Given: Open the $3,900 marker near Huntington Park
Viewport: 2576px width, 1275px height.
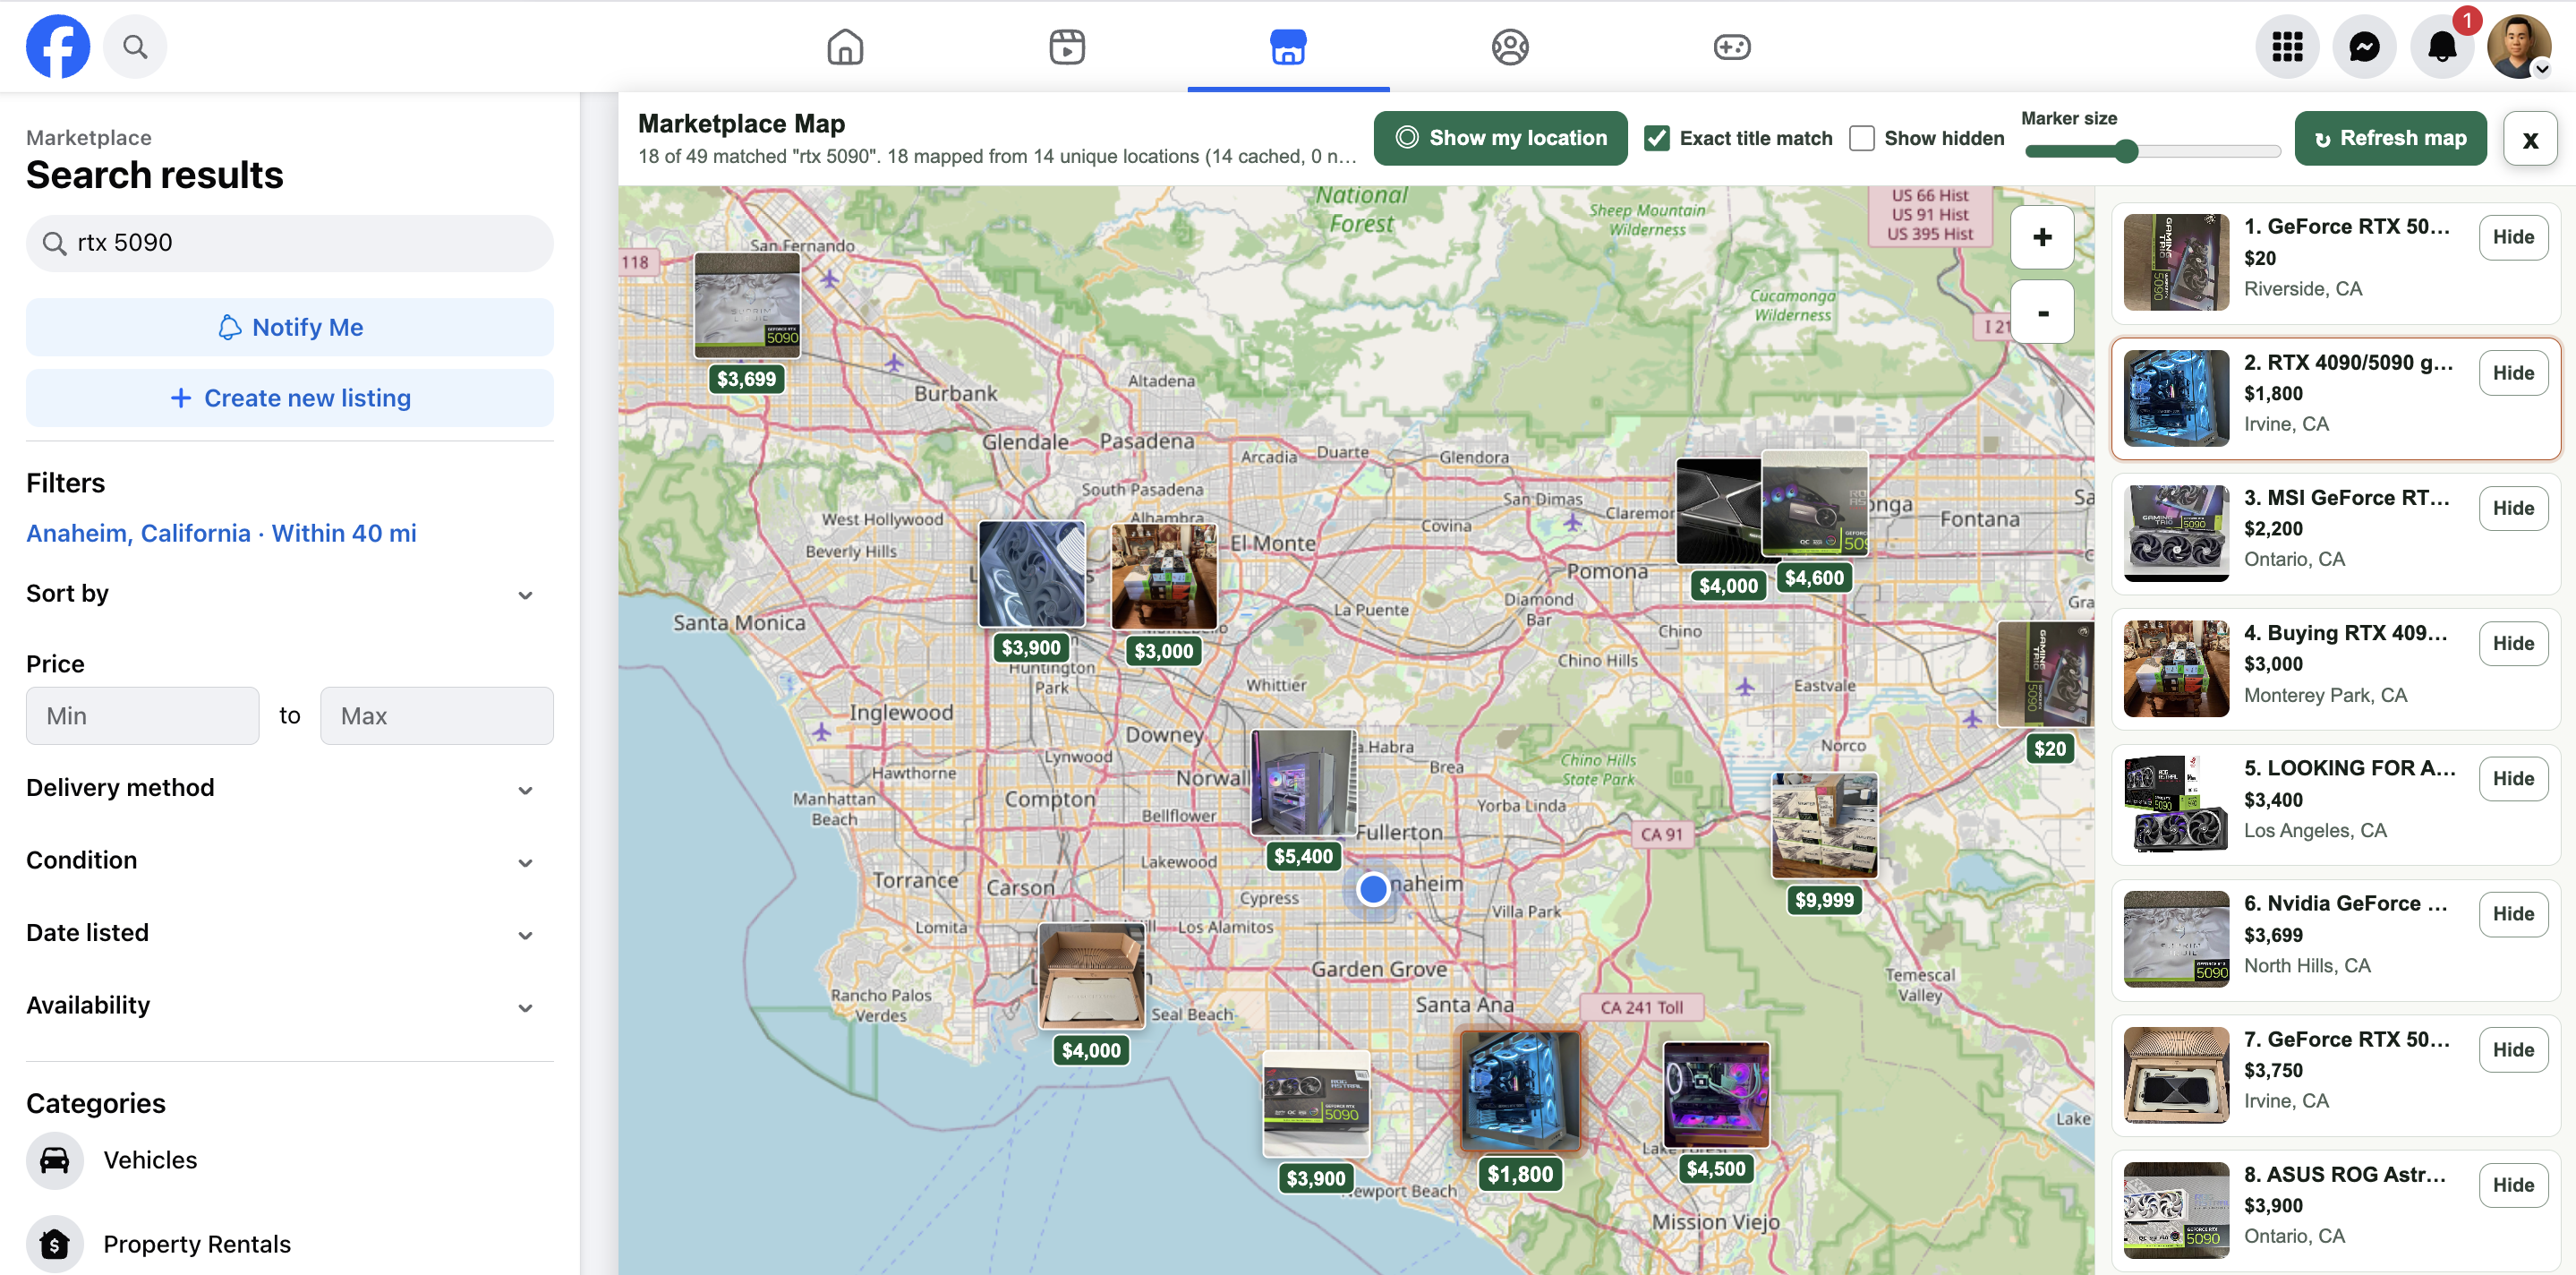Looking at the screenshot, I should coord(1031,574).
